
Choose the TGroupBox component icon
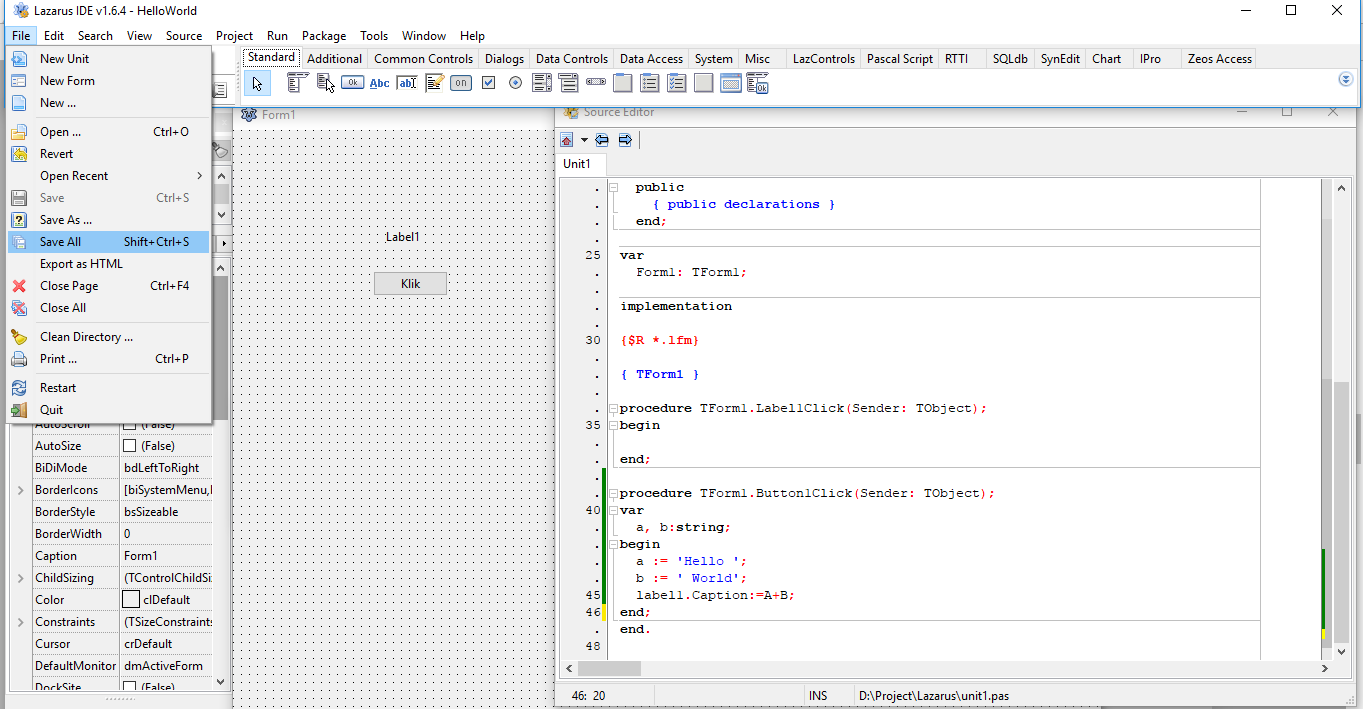(623, 83)
